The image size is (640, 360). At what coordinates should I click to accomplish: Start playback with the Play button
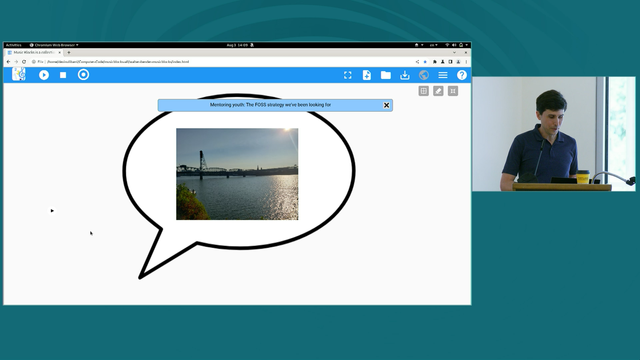click(44, 75)
